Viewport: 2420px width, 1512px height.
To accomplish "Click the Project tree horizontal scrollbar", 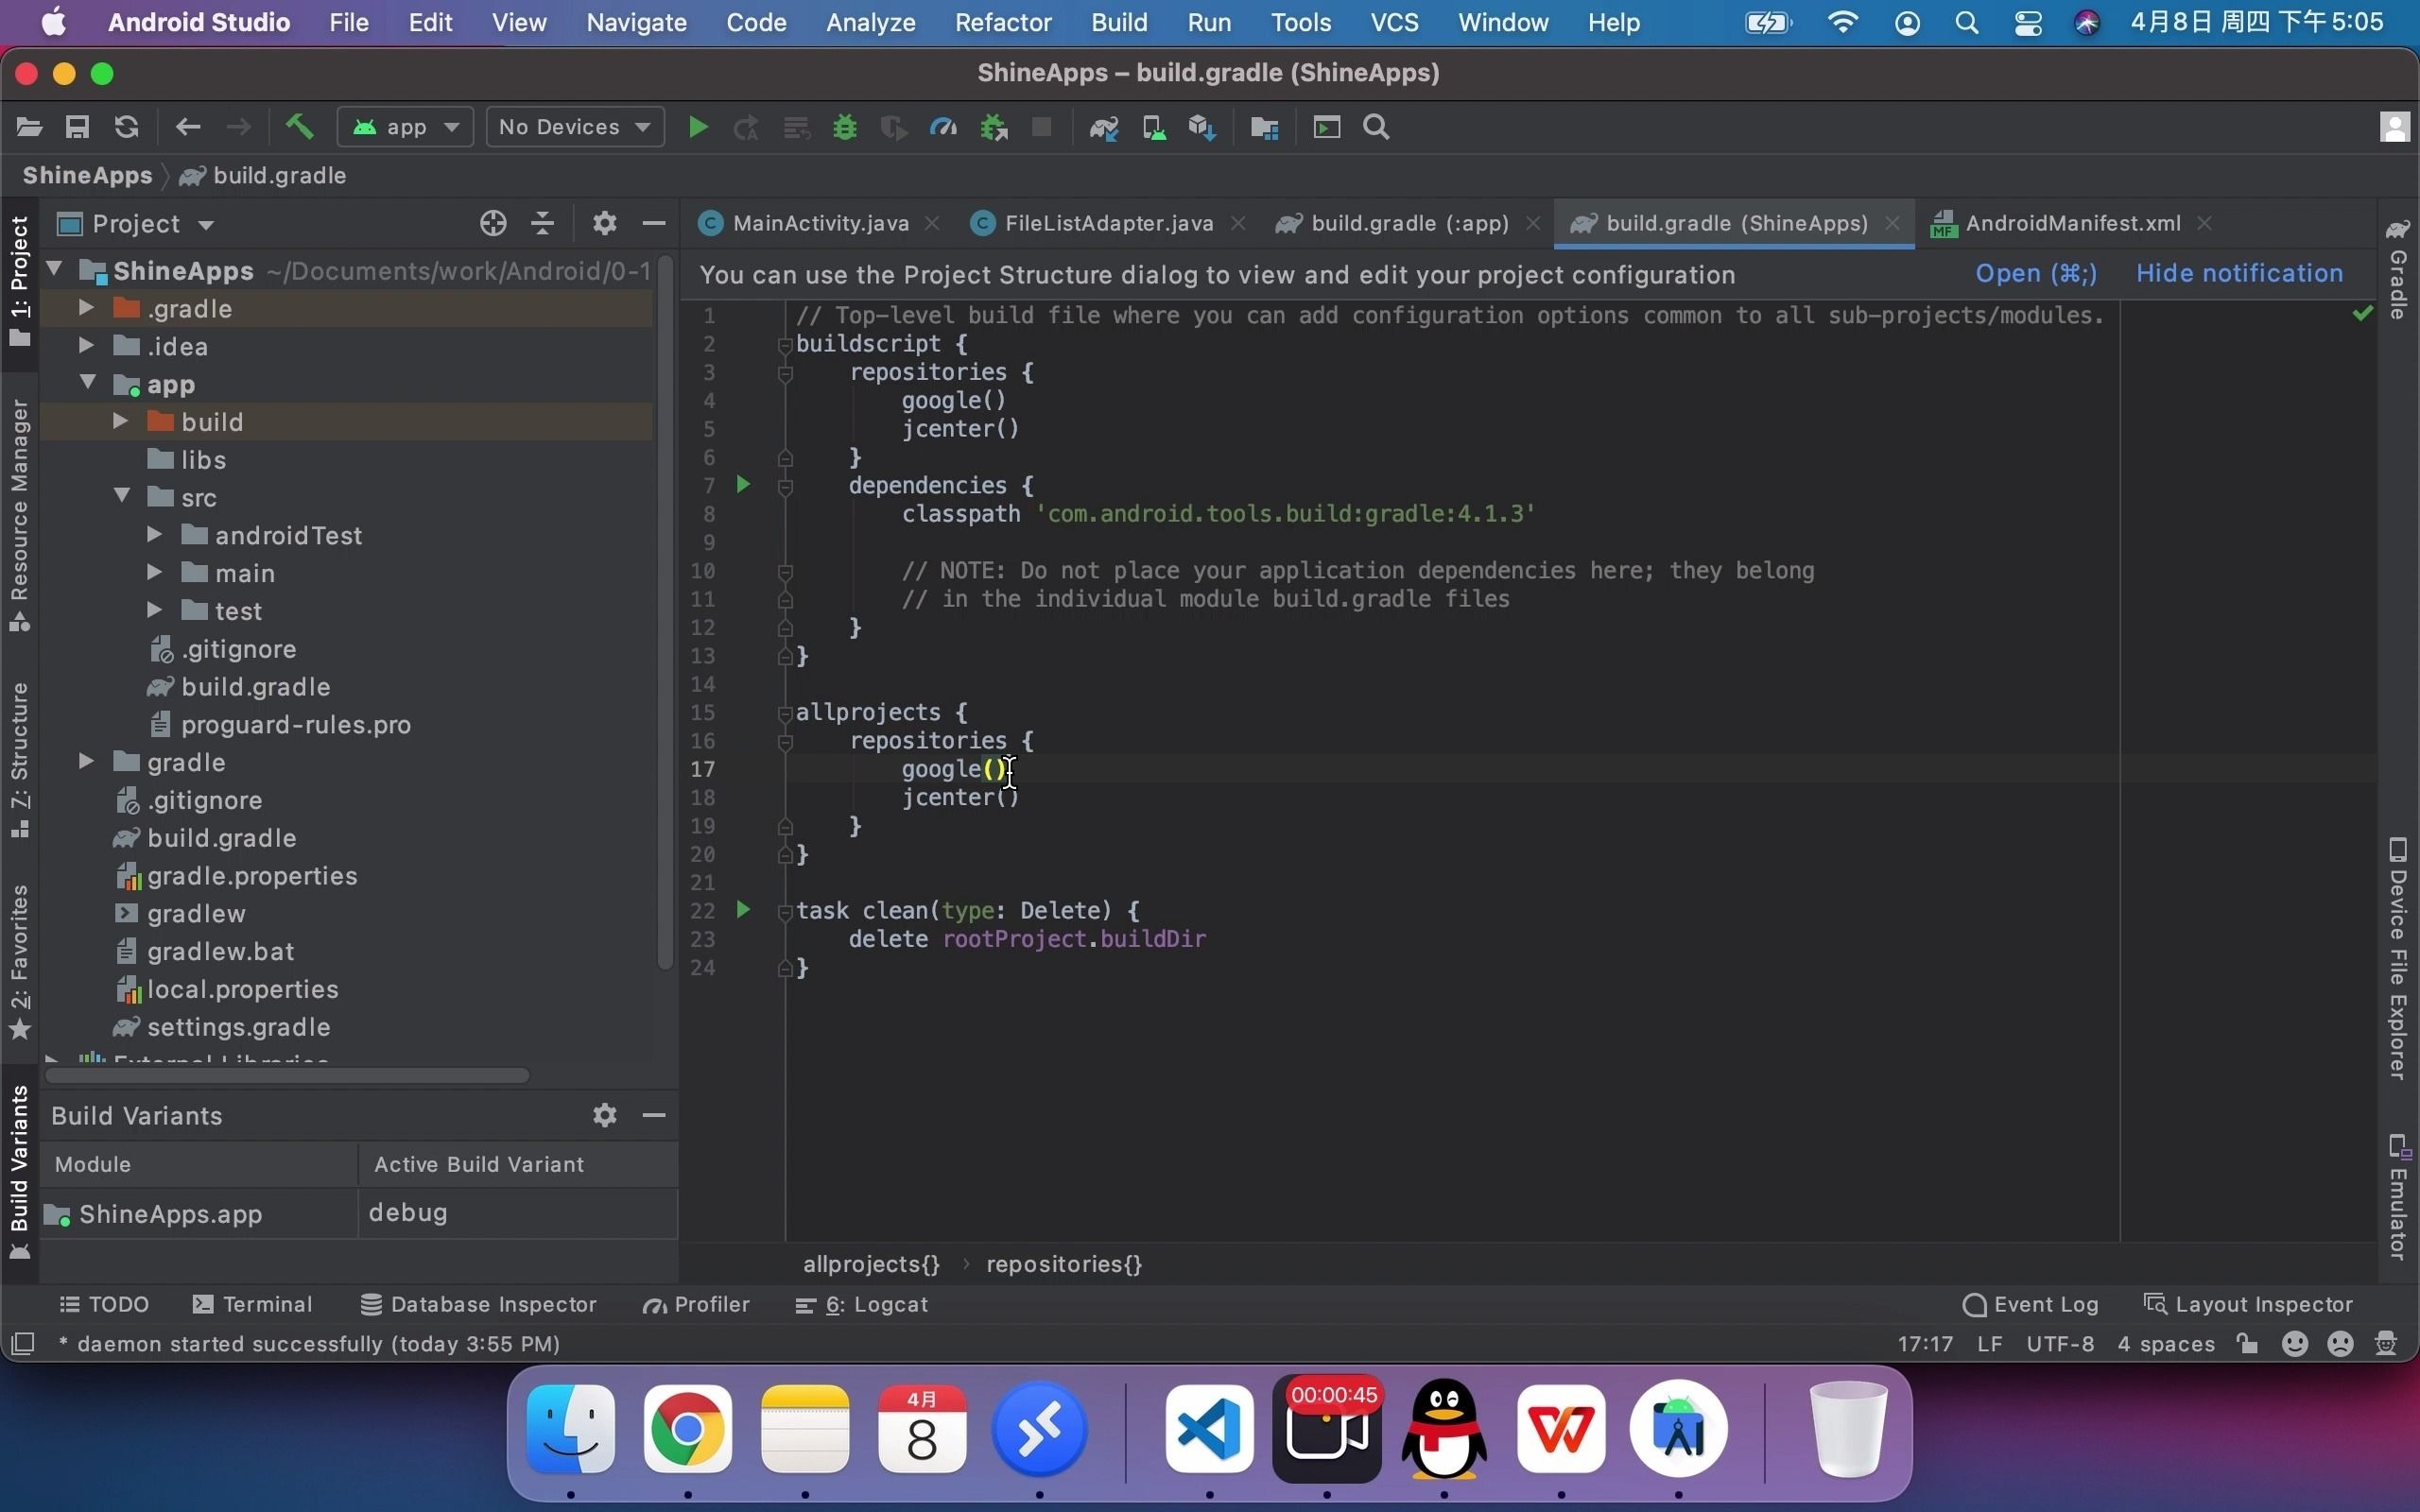I will click(286, 1075).
